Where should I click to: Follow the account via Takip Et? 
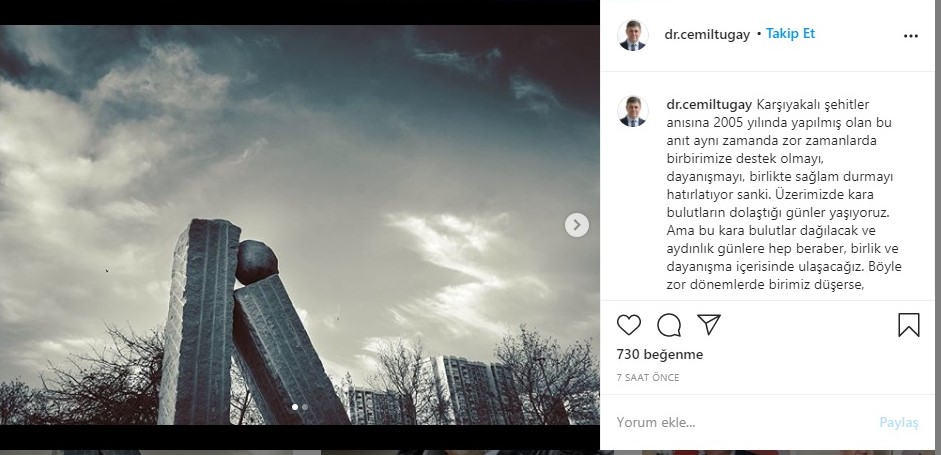790,34
